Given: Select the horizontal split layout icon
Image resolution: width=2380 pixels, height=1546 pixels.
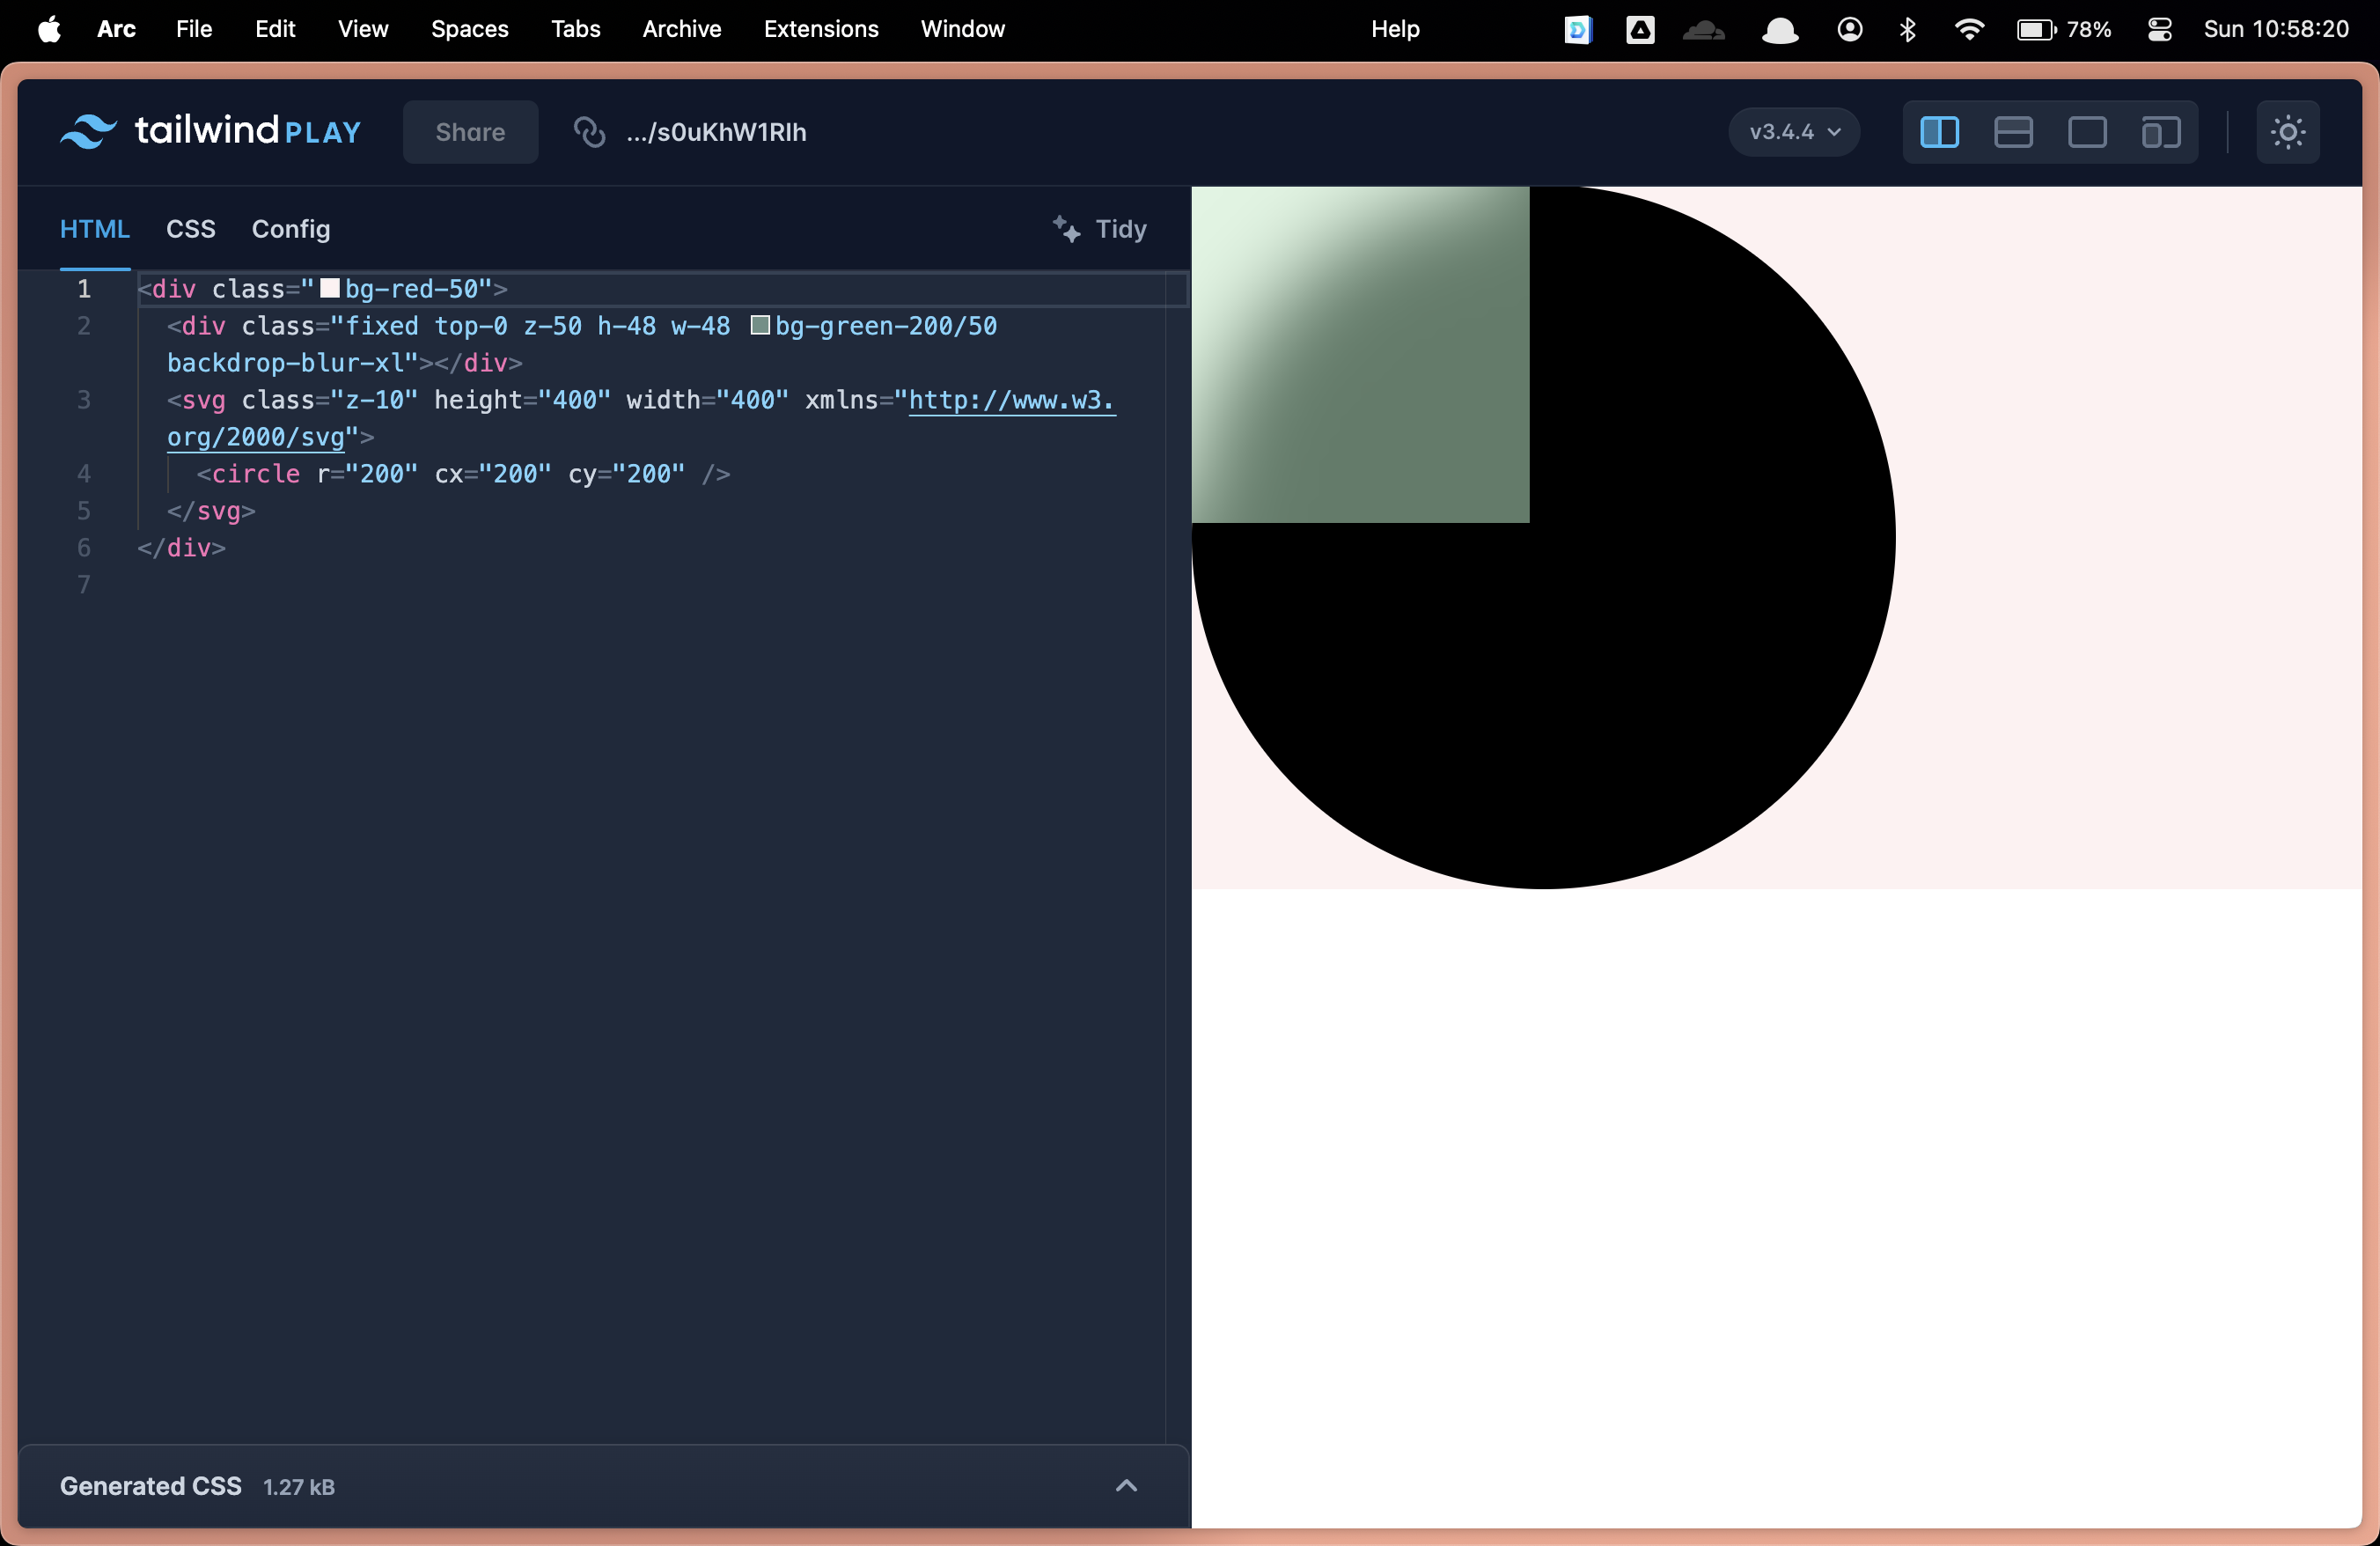Looking at the screenshot, I should click(x=2013, y=132).
